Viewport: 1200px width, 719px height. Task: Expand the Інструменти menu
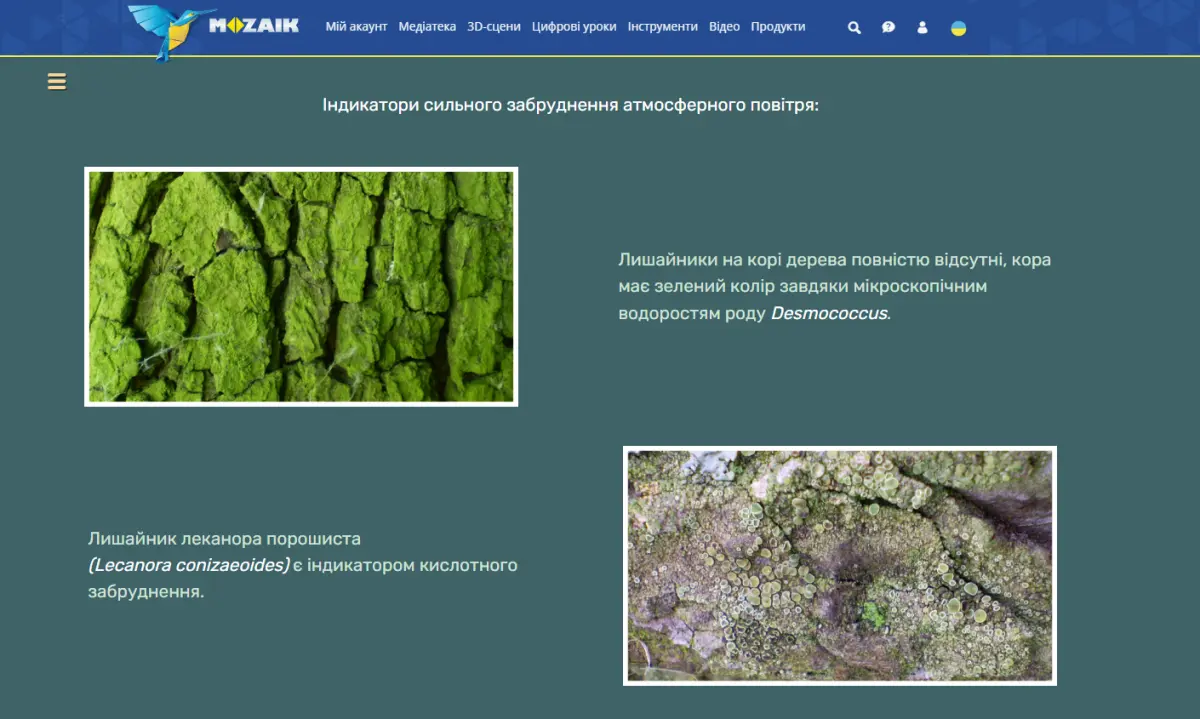(663, 27)
